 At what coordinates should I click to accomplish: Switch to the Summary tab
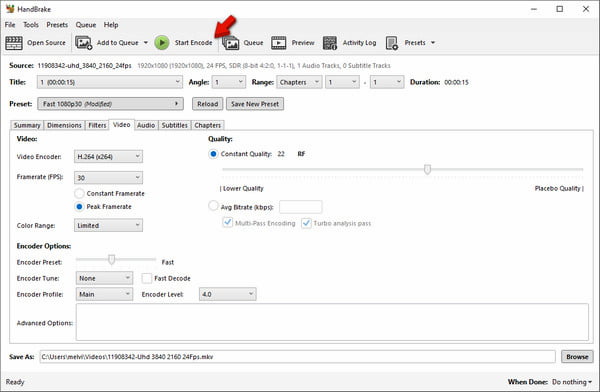click(27, 125)
